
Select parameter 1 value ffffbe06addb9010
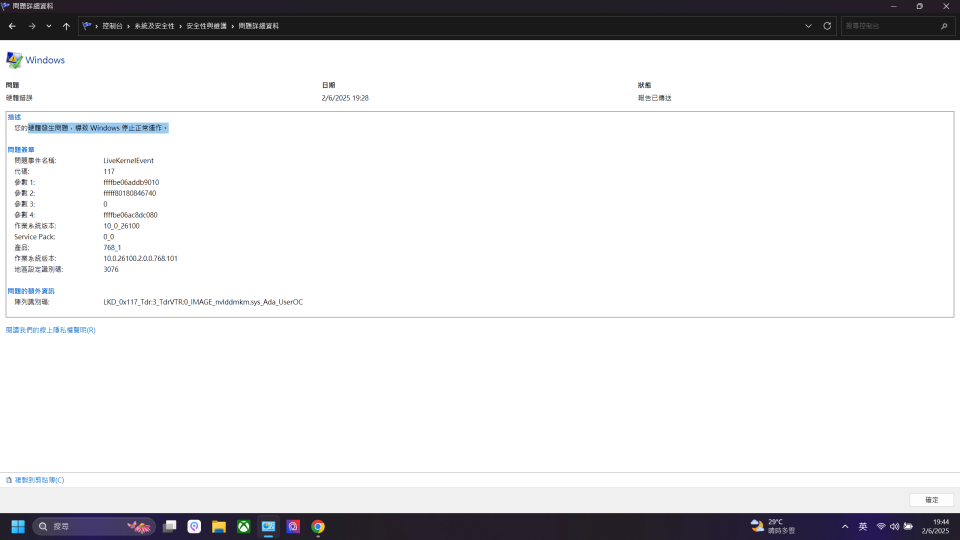point(131,182)
